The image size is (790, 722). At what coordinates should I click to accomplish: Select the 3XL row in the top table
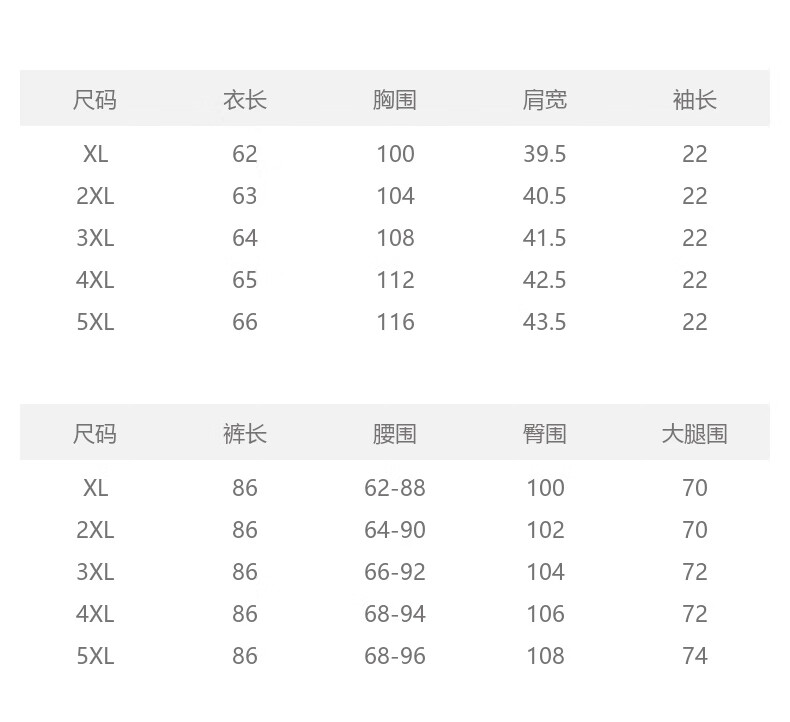[x=394, y=238]
